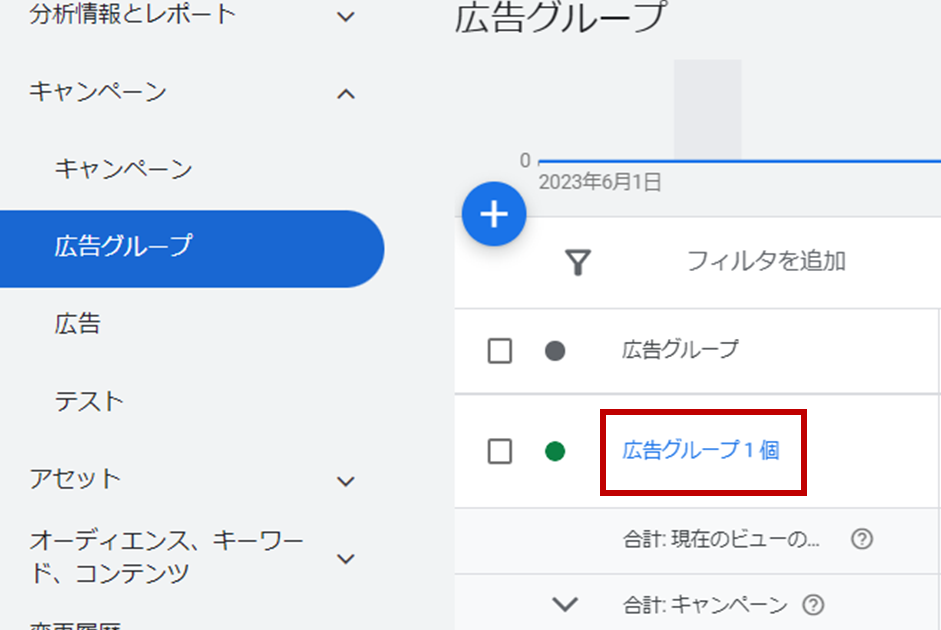
Task: Click help icon beside 合計: 現在のビューの...
Action: pyautogui.click(x=862, y=539)
